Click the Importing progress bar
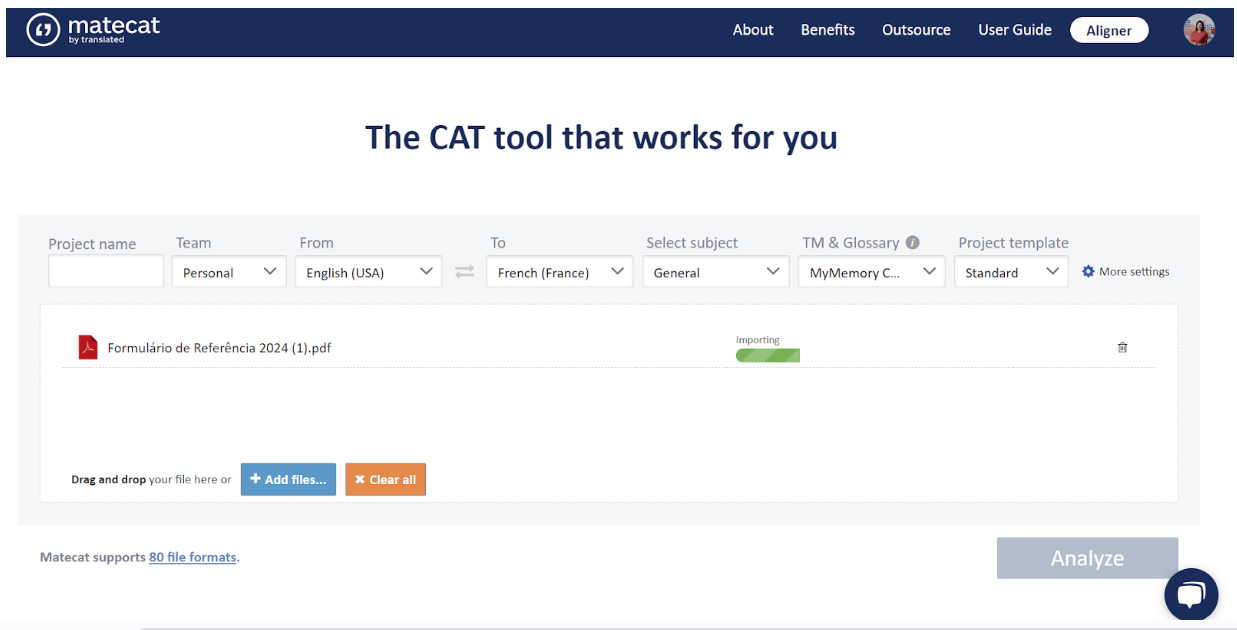This screenshot has width=1237, height=630. click(767, 354)
